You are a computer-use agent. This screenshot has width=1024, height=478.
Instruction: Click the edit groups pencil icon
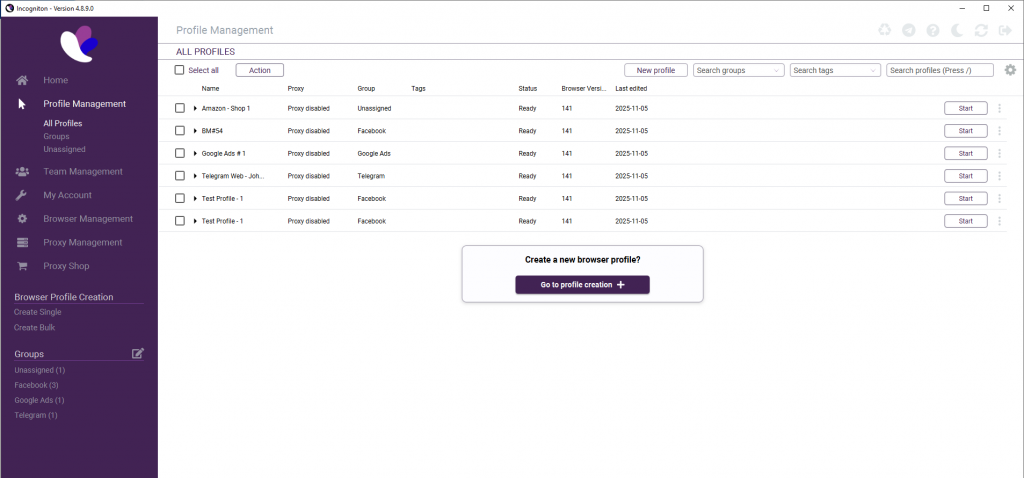pos(138,353)
